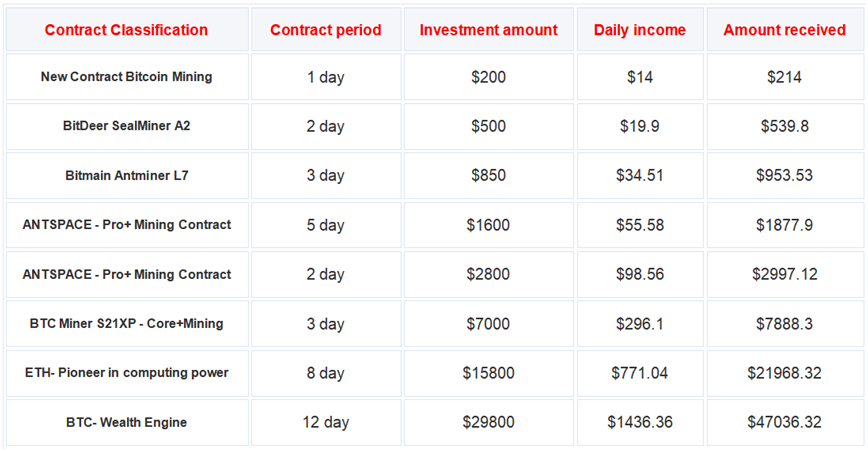This screenshot has height=451, width=868.
Task: Select the $953.53 amount received cell
Action: pyautogui.click(x=784, y=176)
